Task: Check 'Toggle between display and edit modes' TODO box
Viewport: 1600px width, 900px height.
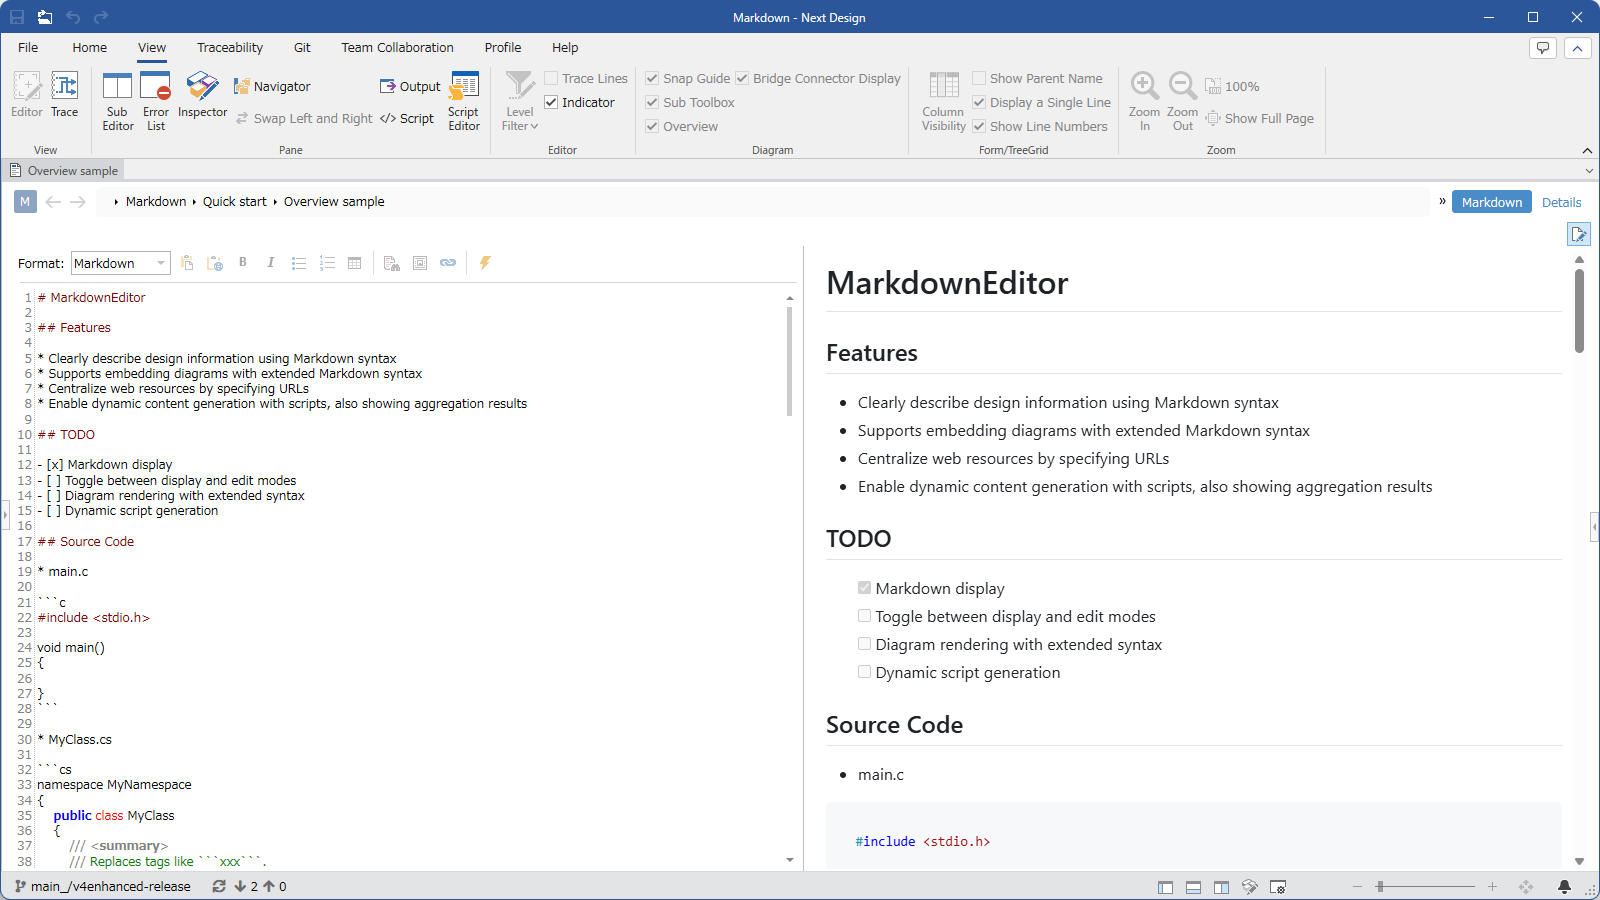Action: (x=864, y=616)
